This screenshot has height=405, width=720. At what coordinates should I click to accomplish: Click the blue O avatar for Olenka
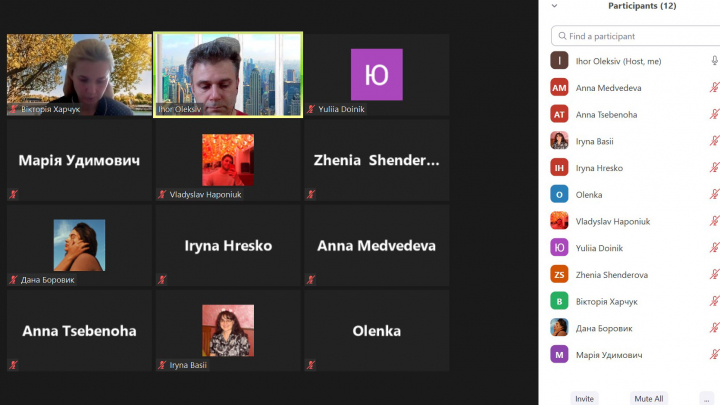[x=559, y=194]
